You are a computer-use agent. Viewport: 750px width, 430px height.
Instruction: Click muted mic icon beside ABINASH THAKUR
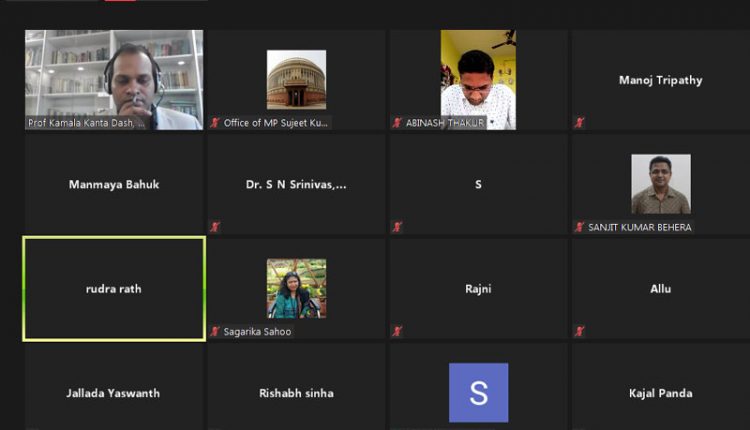[x=397, y=123]
